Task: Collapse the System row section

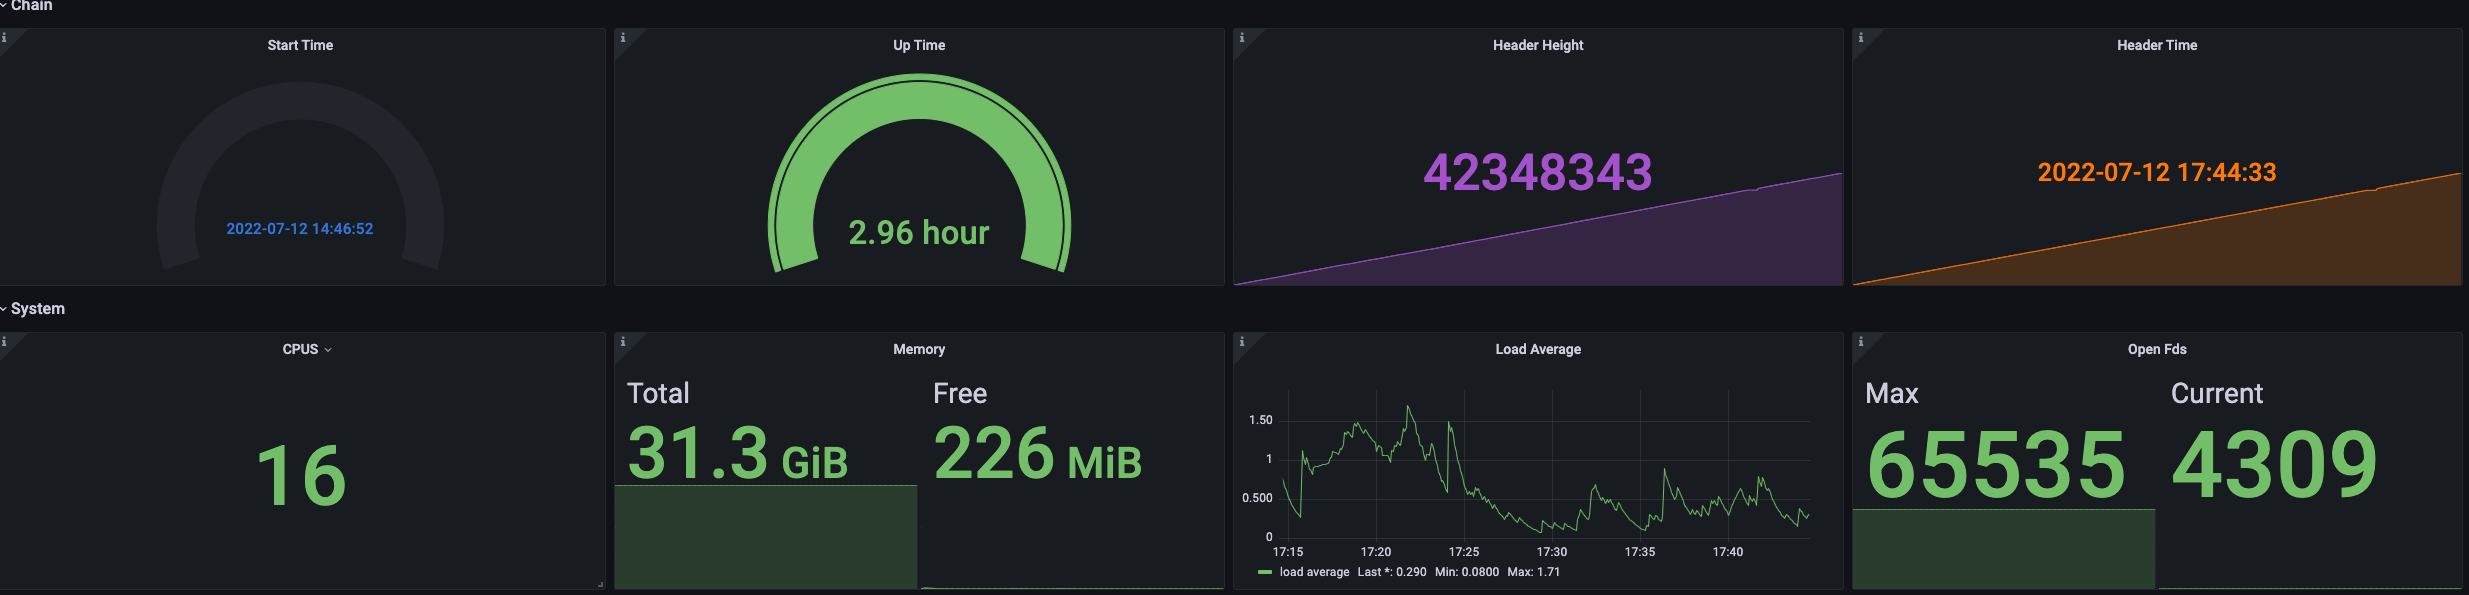Action: tap(33, 309)
